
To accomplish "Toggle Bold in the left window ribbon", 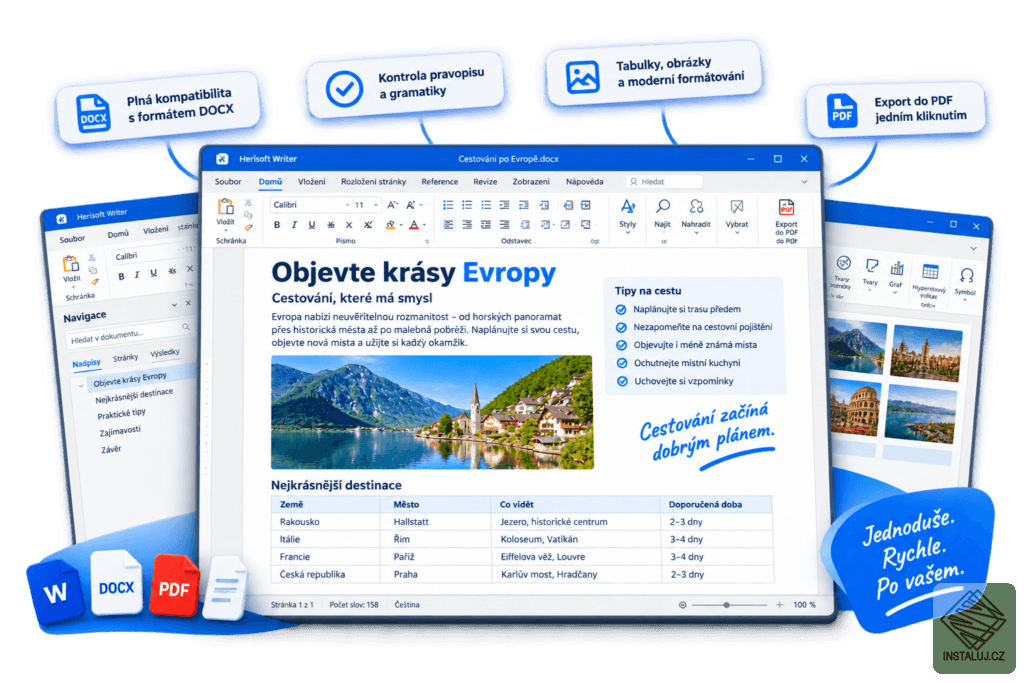I will 121,276.
